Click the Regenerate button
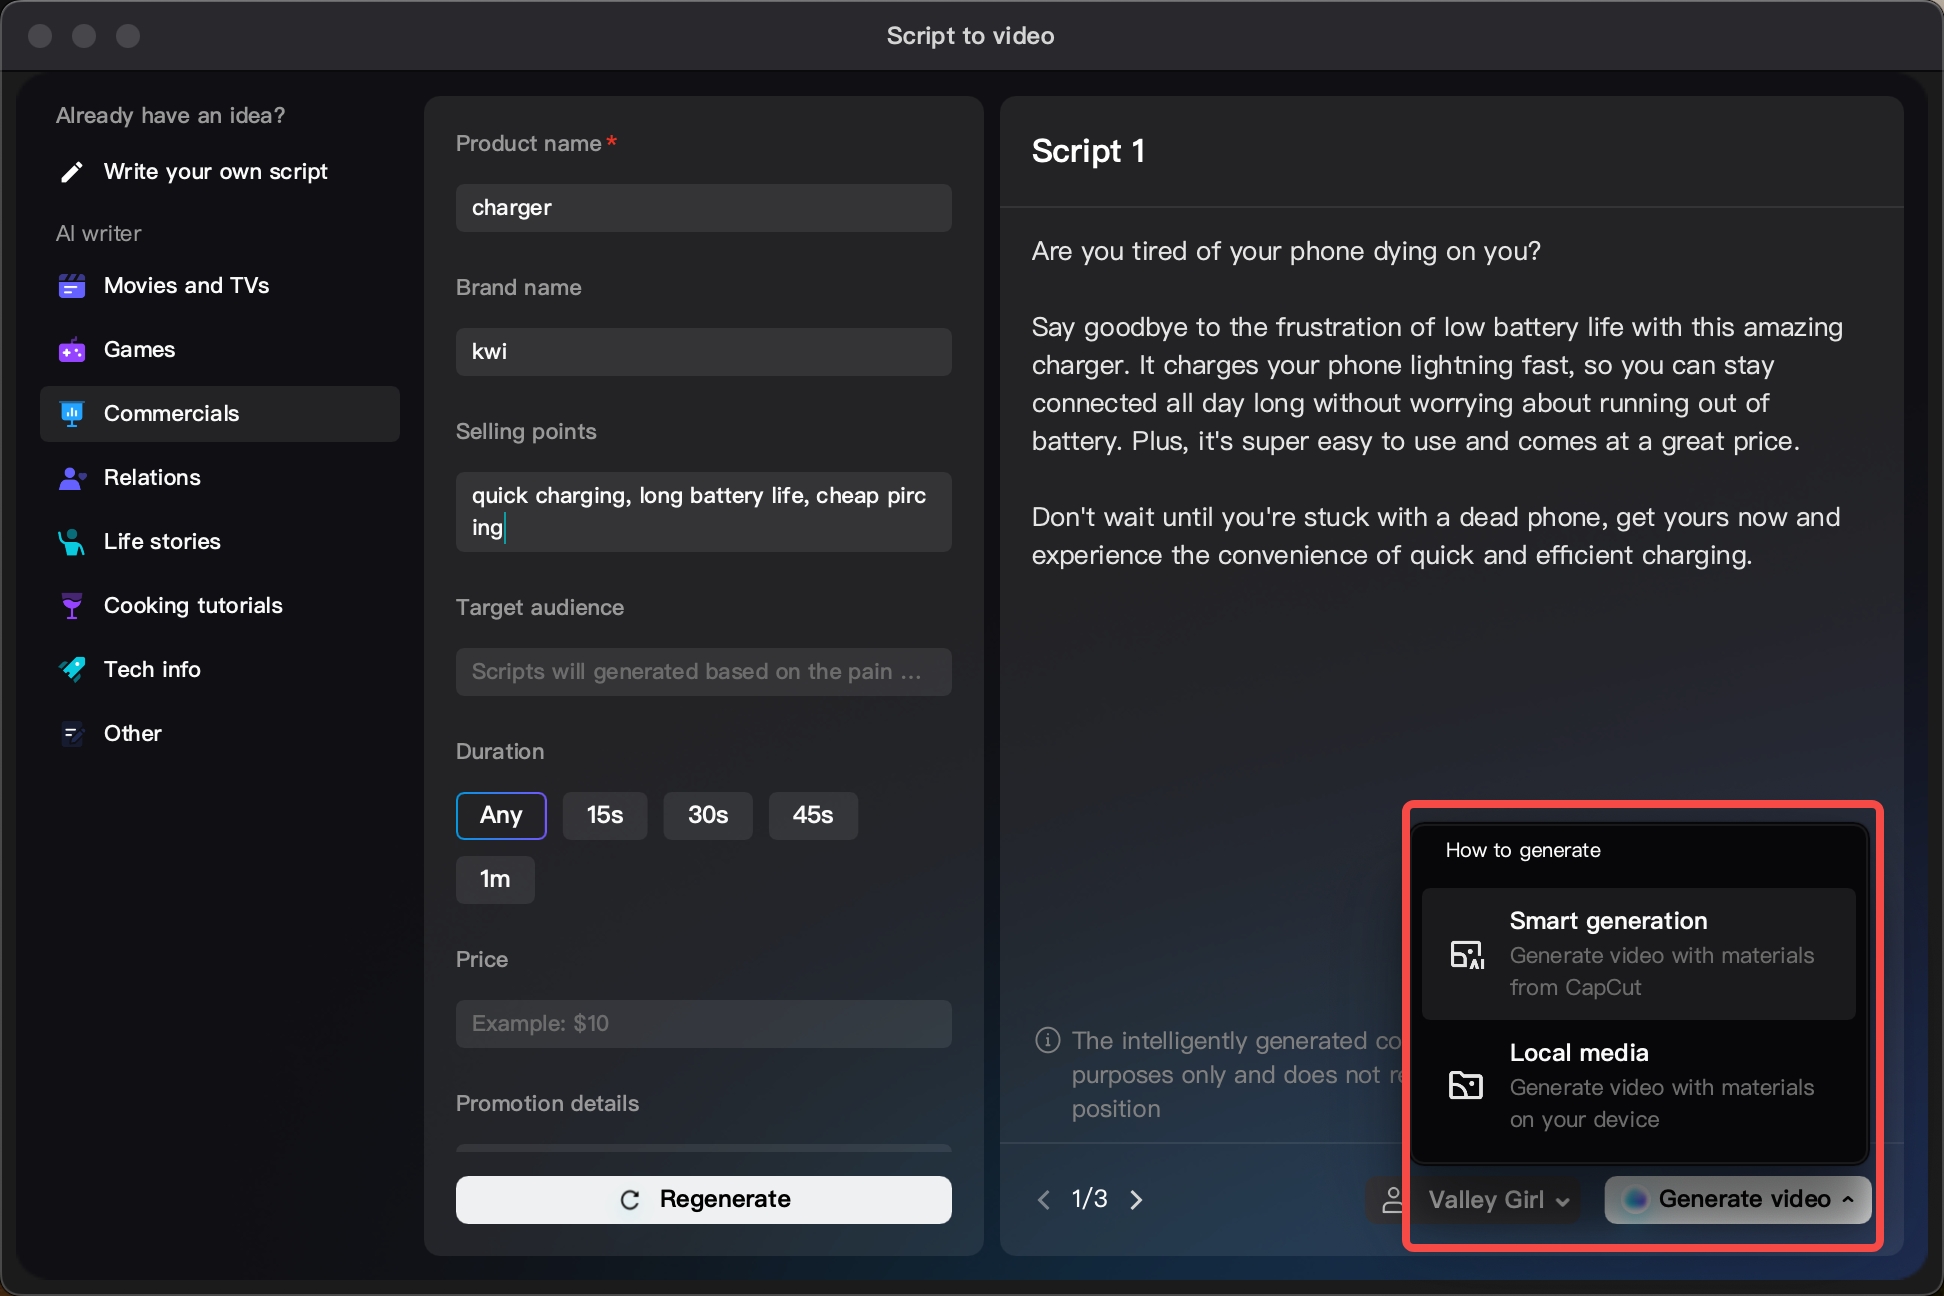Screen dimensions: 1944x1296 click(x=704, y=1200)
